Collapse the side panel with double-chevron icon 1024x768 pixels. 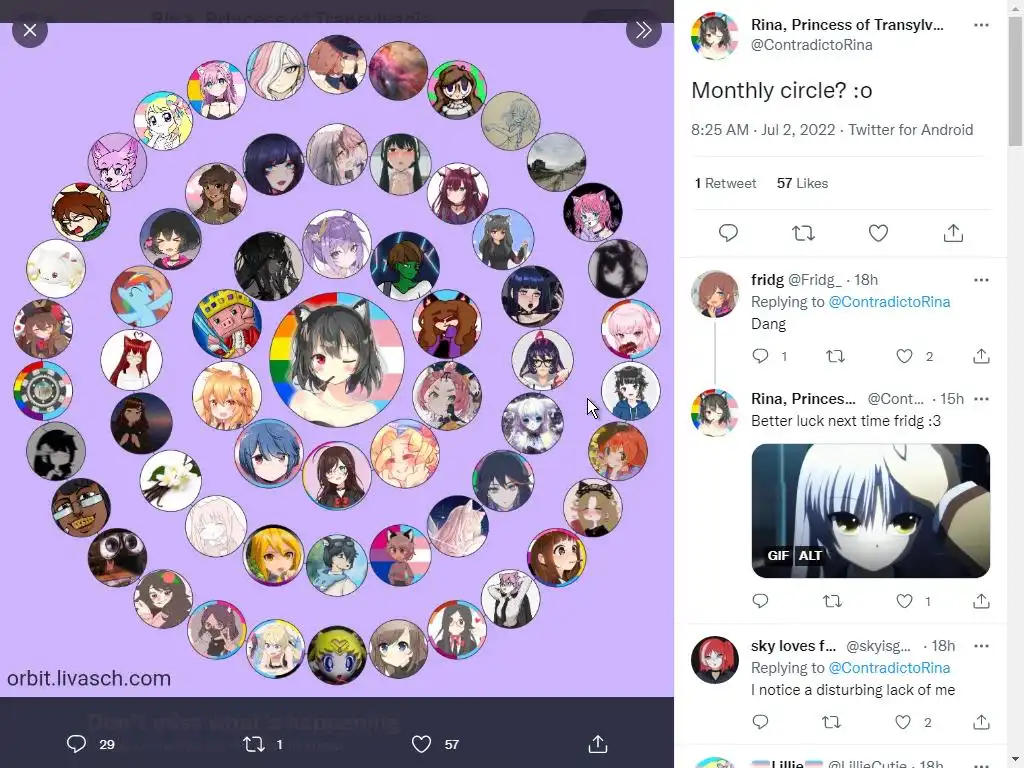coord(643,30)
